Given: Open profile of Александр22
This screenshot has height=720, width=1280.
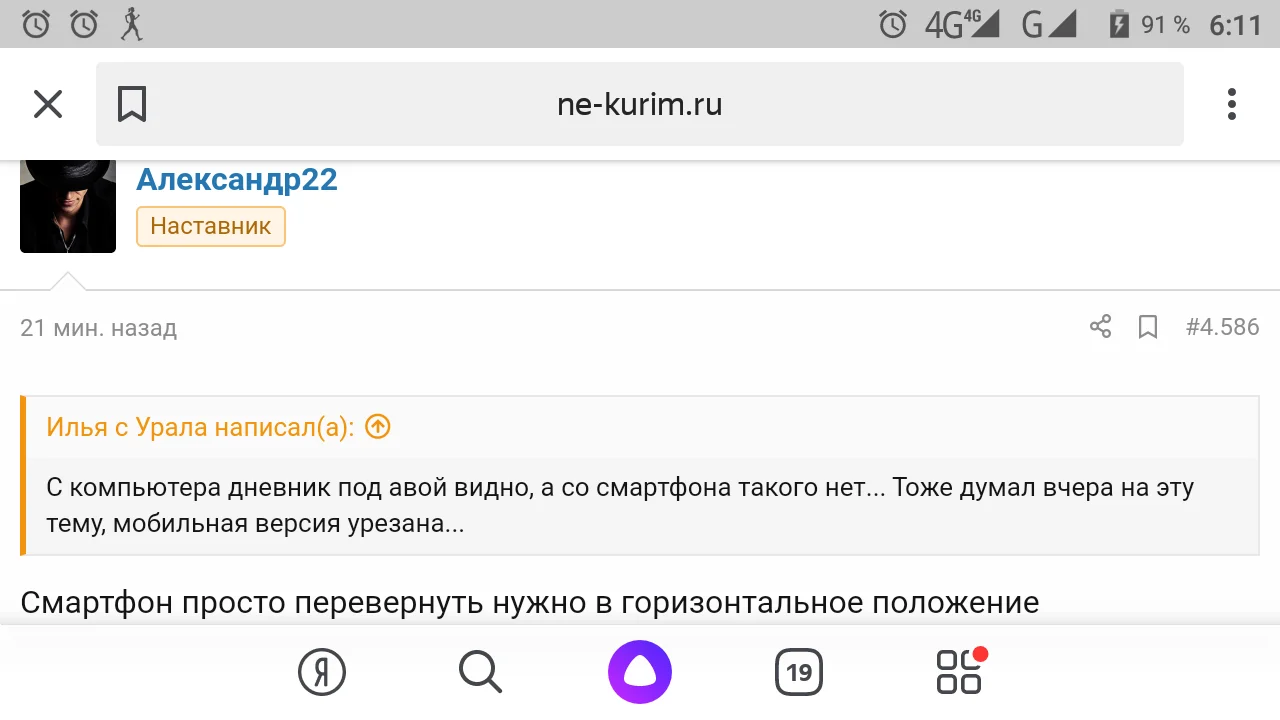Looking at the screenshot, I should coord(237,179).
